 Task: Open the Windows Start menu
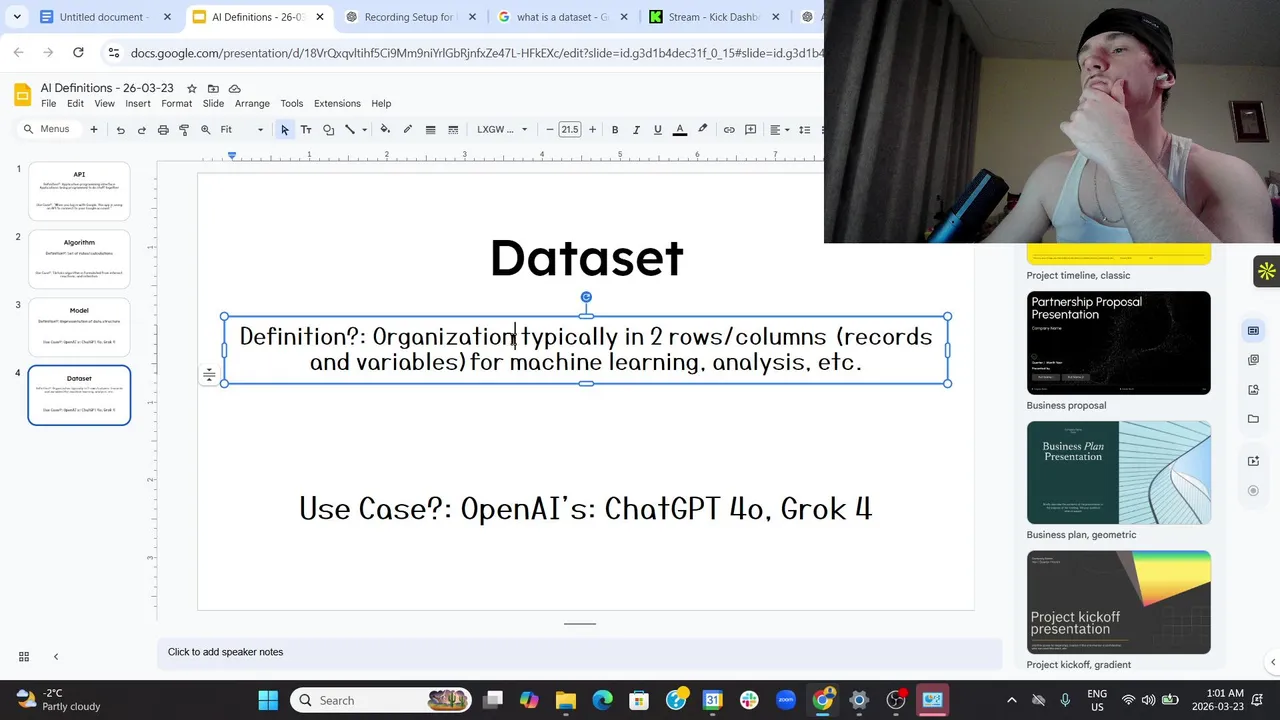pos(268,700)
